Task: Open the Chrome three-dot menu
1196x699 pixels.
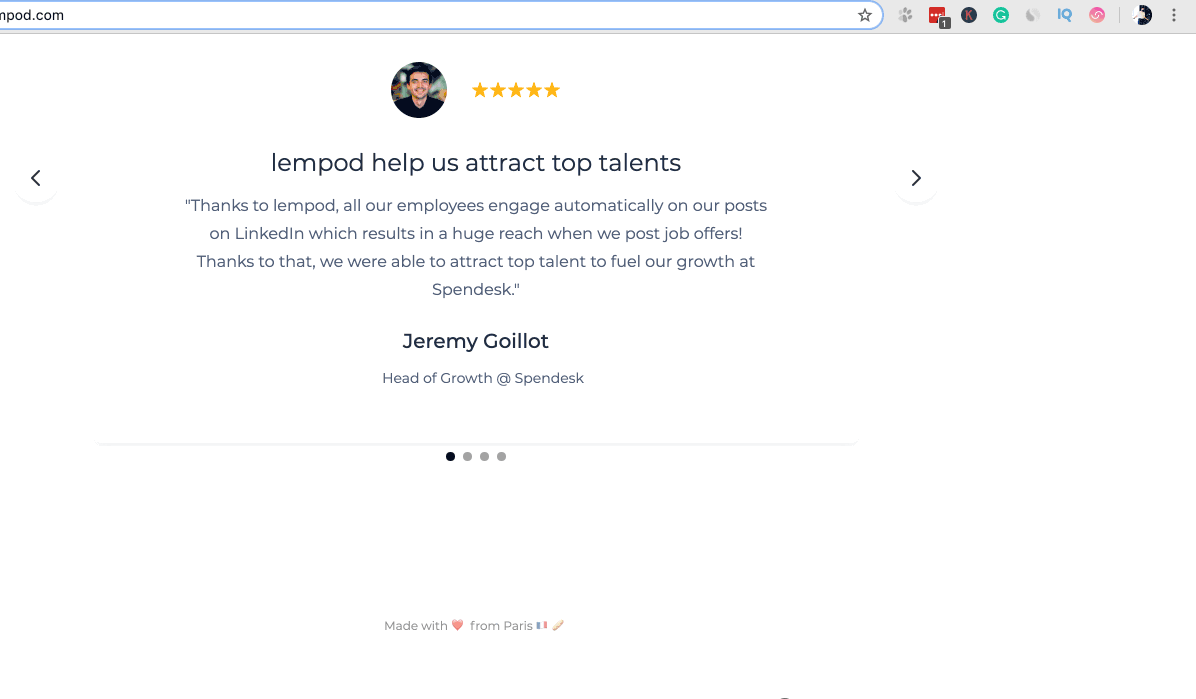Action: click(x=1174, y=15)
